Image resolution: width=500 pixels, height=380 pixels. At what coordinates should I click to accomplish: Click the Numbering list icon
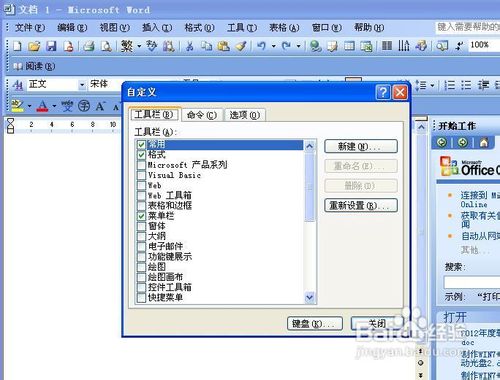(450, 85)
